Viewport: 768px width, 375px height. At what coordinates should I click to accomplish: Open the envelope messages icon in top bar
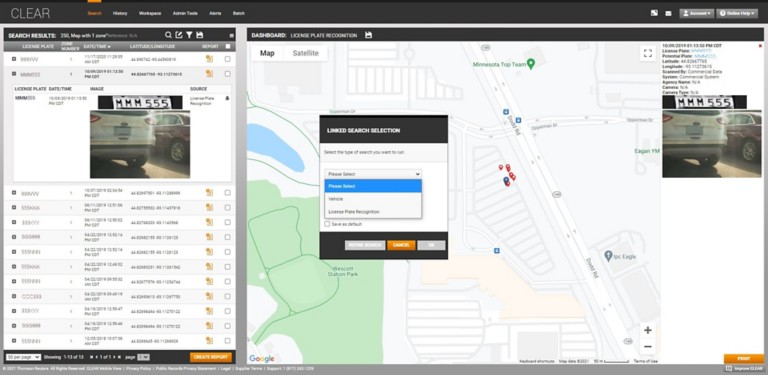coord(668,13)
